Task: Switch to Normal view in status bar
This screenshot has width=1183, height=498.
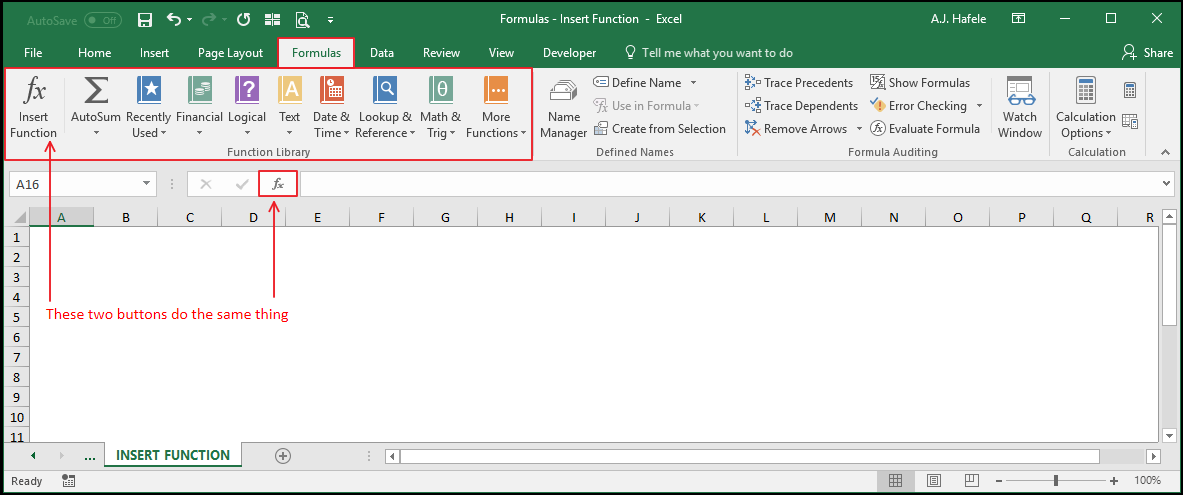Action: [896, 481]
